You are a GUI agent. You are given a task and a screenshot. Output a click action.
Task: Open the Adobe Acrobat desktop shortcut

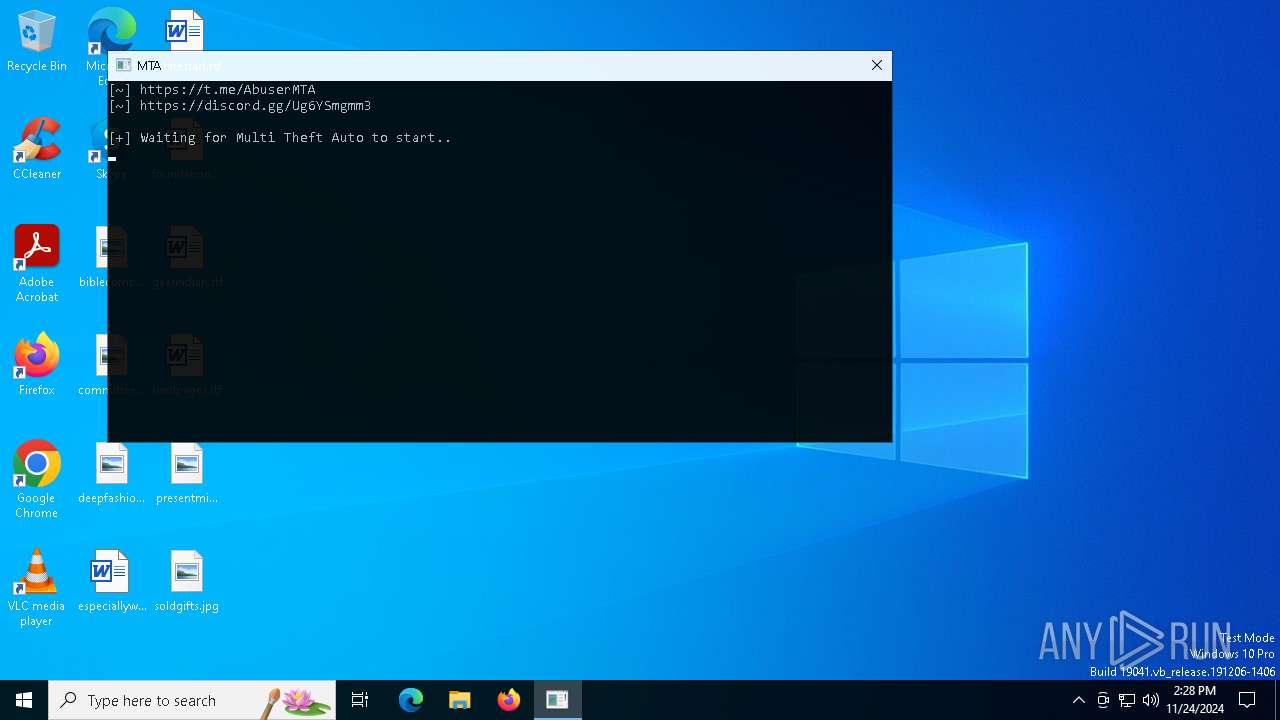[37, 264]
